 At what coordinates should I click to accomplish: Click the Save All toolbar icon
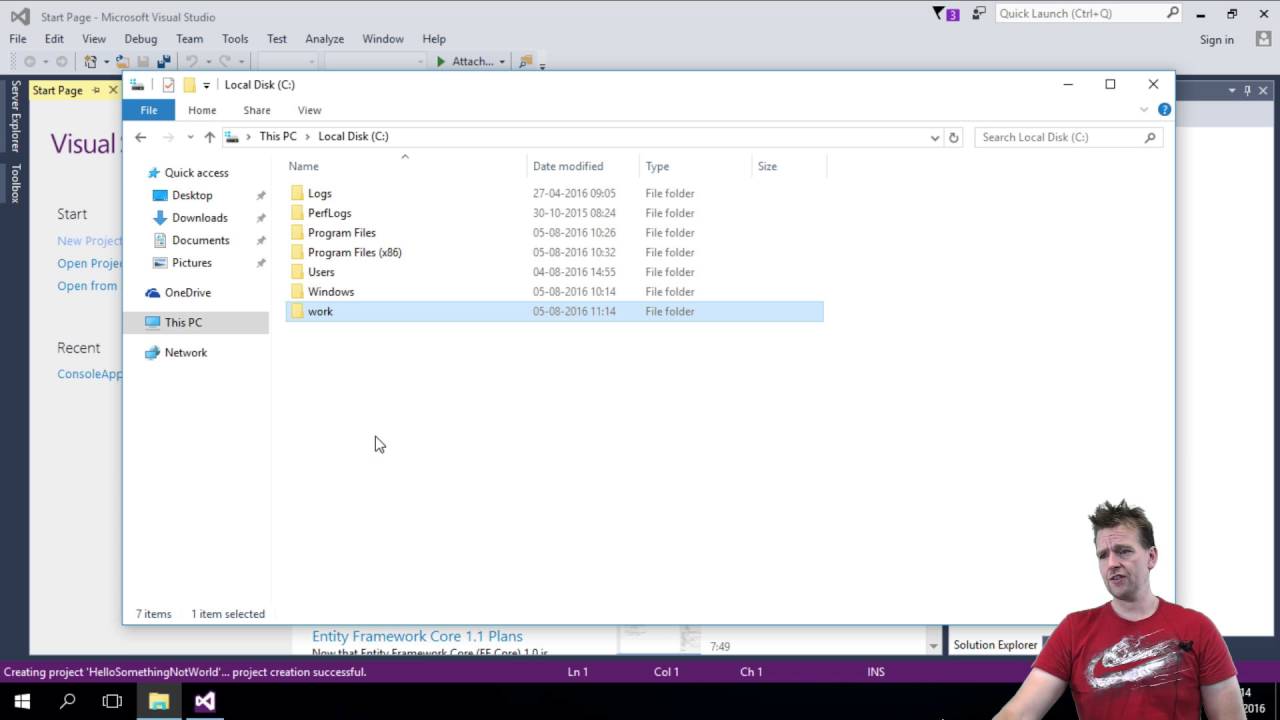point(164,62)
